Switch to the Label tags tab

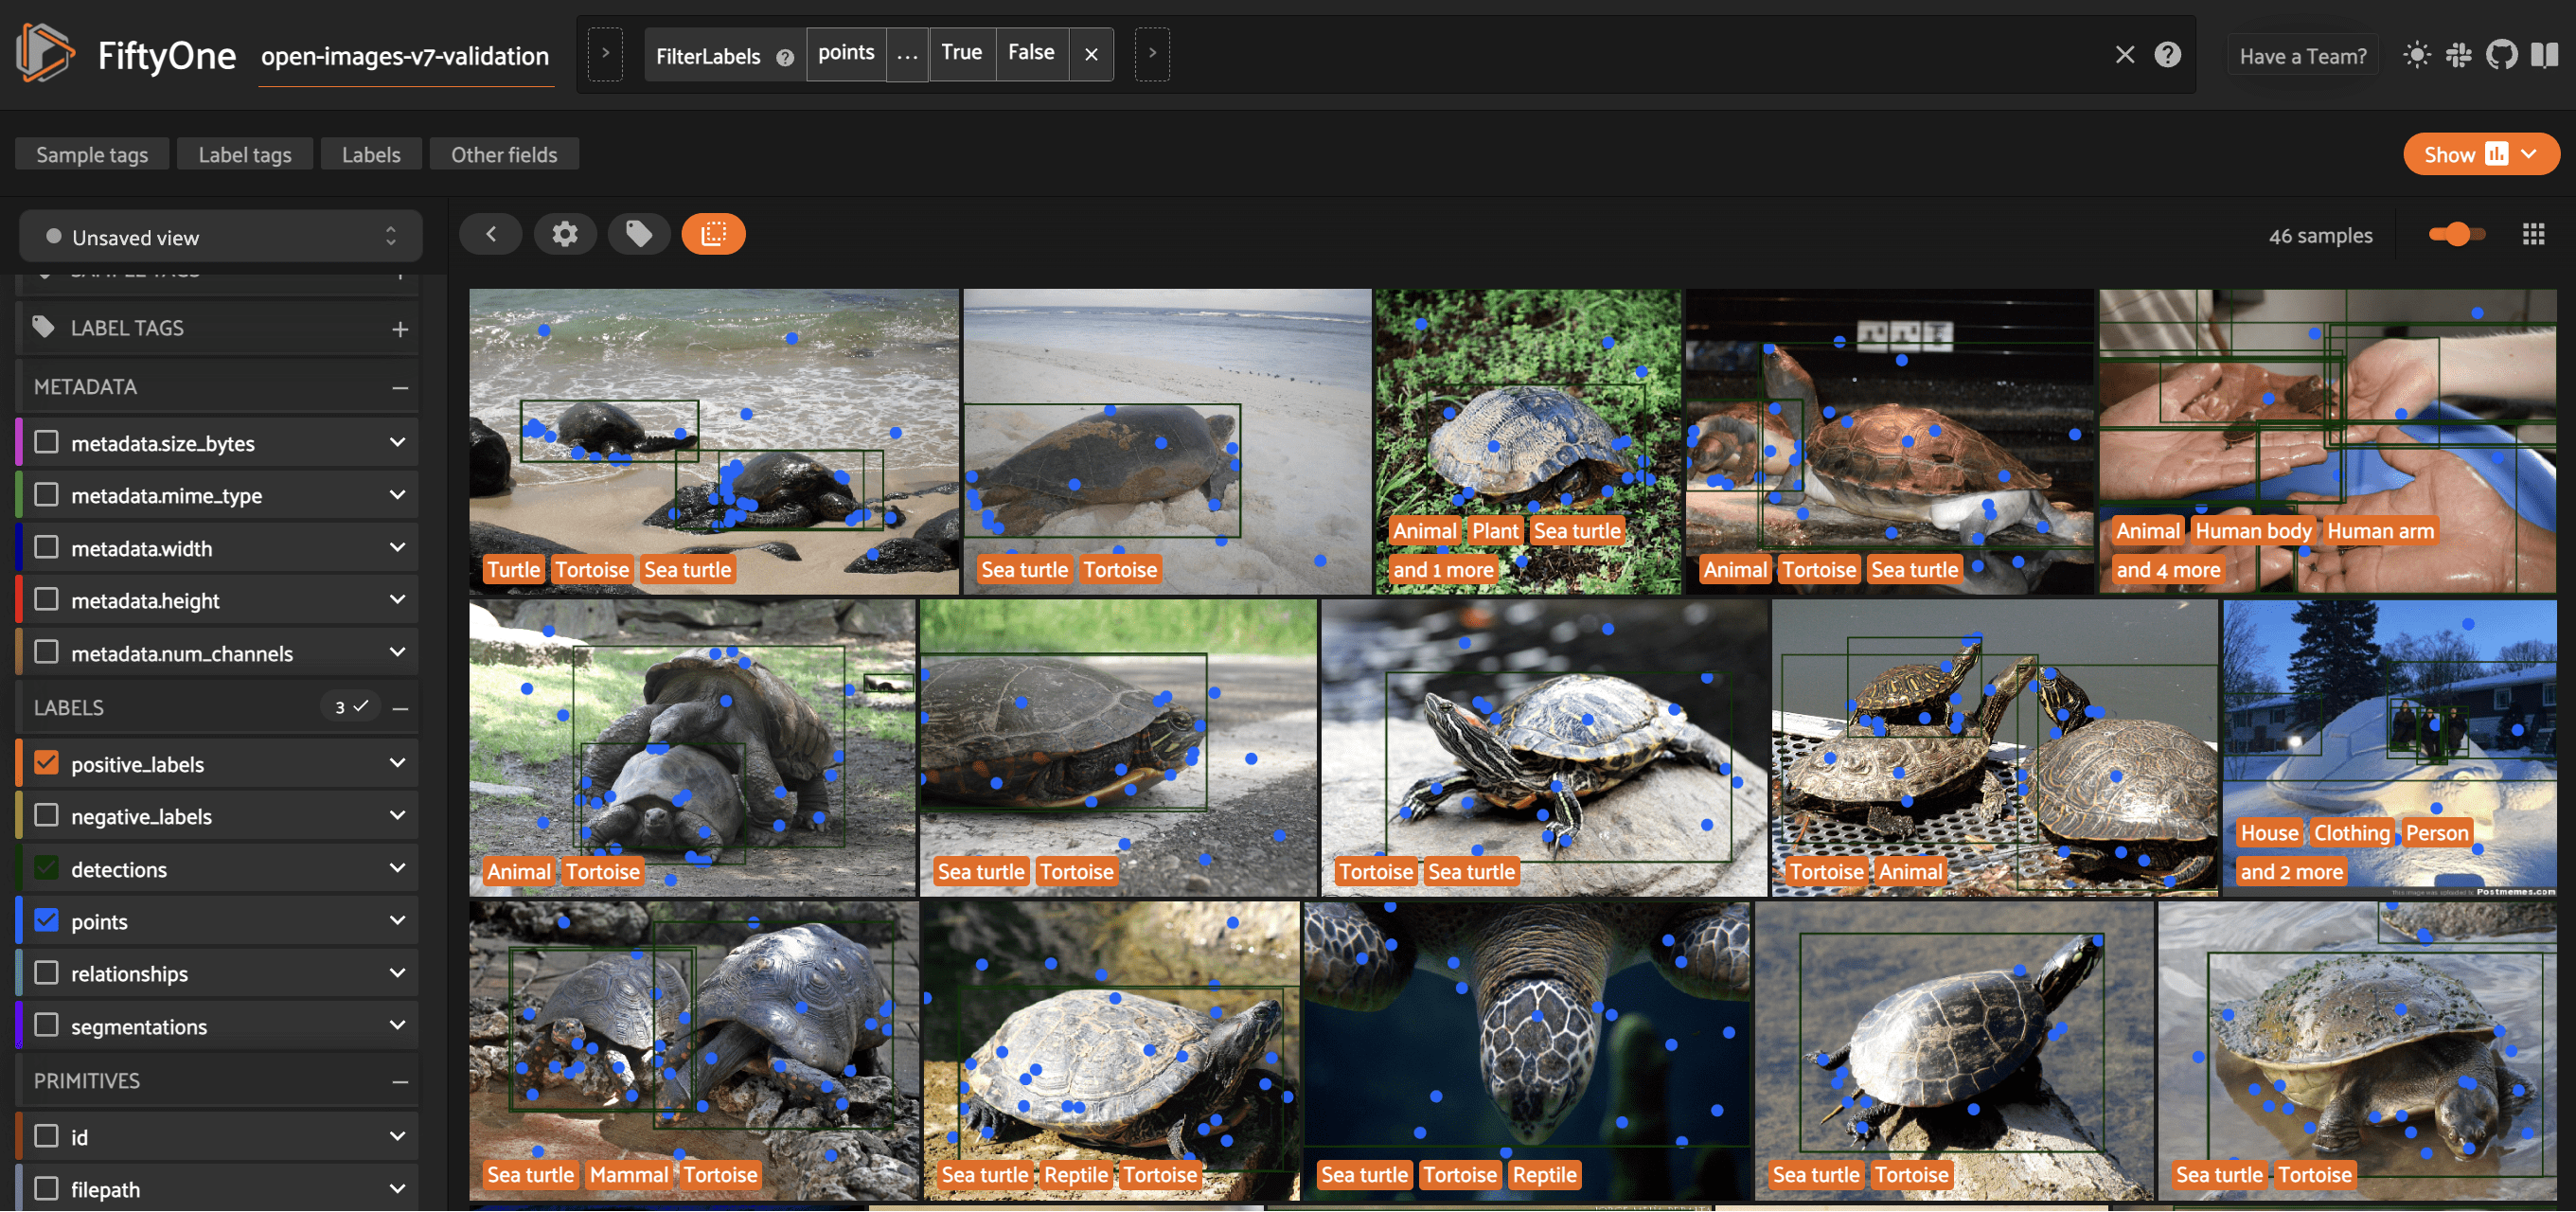(x=244, y=155)
